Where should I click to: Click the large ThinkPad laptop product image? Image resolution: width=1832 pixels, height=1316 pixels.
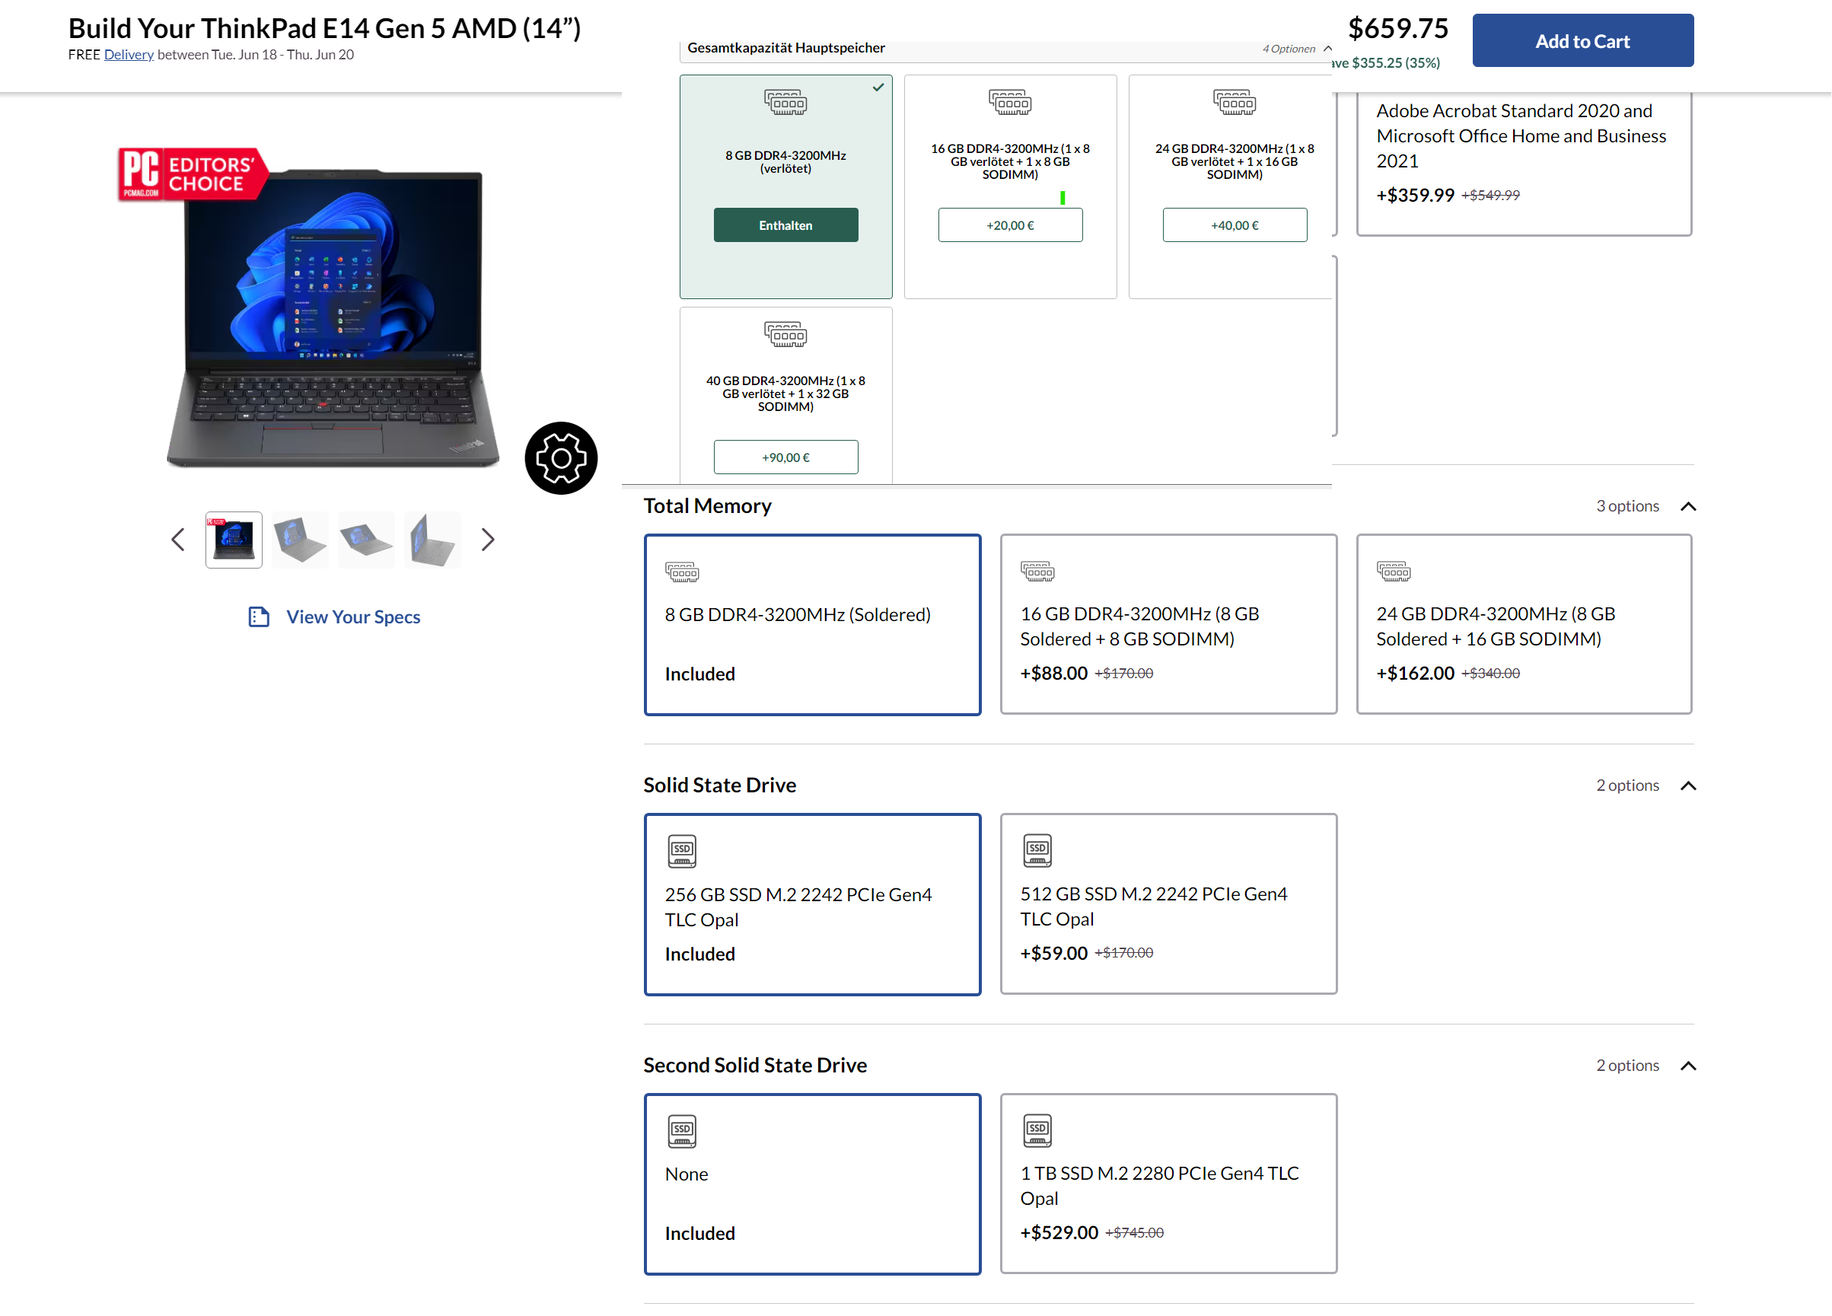(x=333, y=318)
